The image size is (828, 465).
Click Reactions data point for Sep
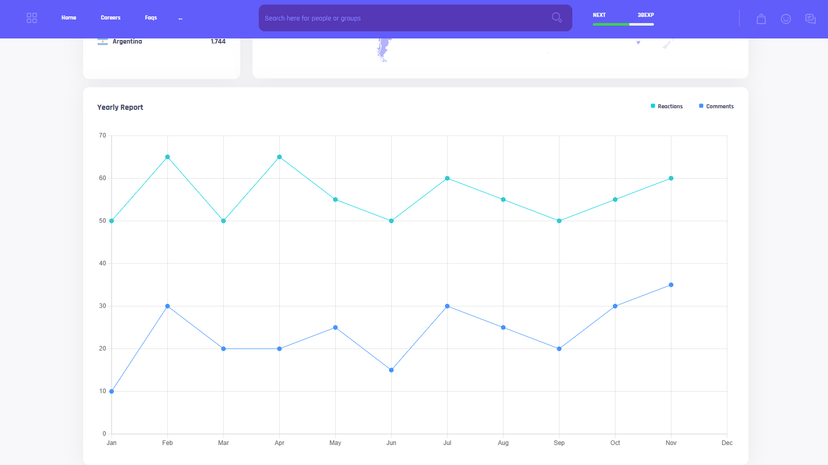click(559, 221)
